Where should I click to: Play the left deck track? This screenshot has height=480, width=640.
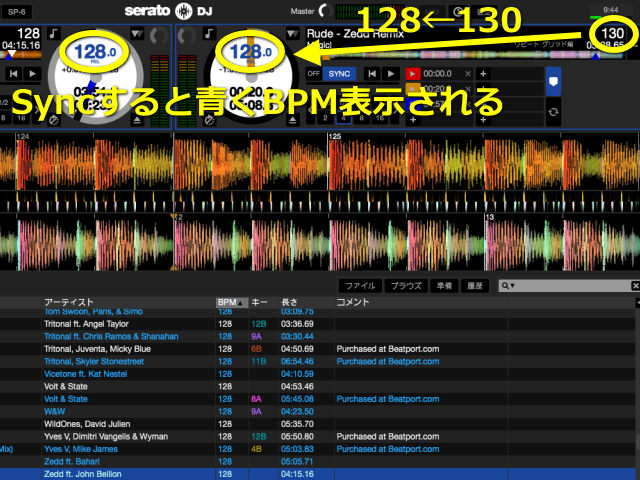click(32, 74)
